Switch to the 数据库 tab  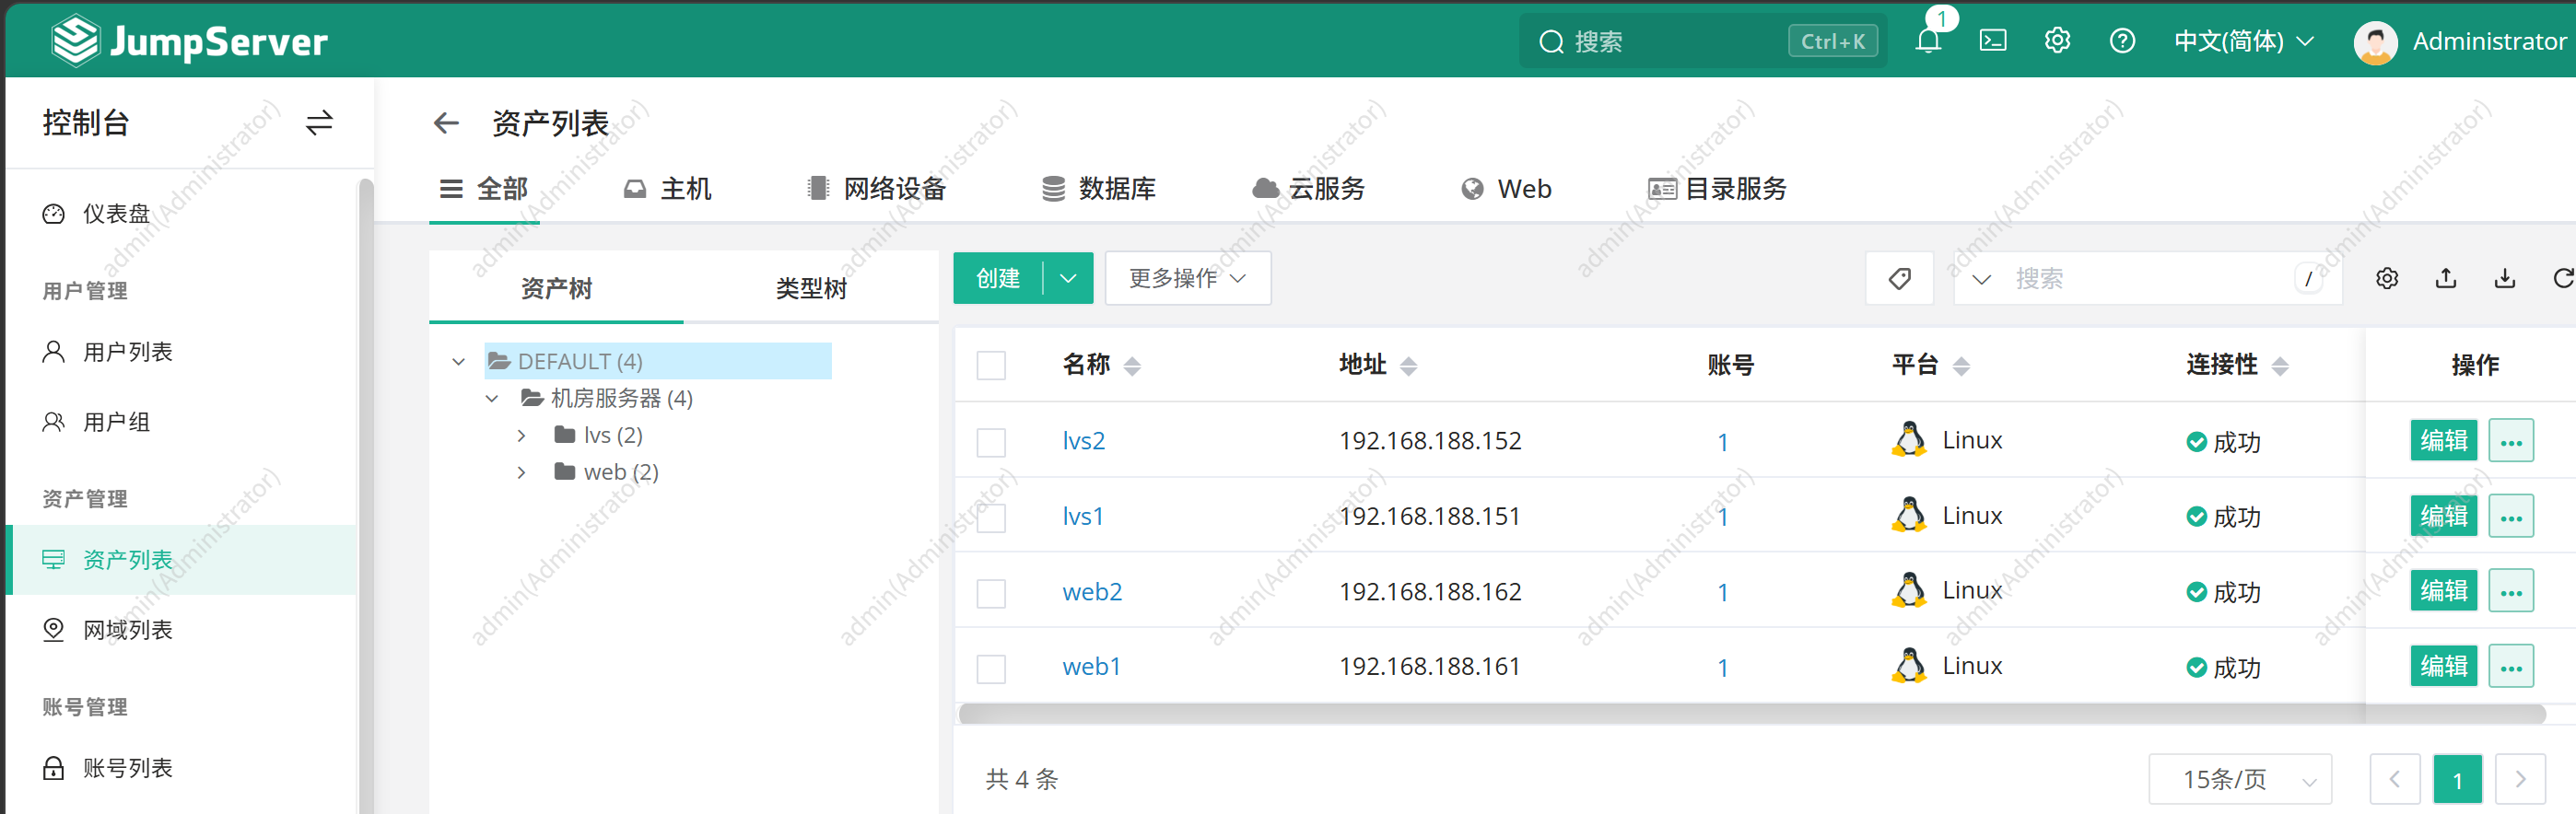1098,188
